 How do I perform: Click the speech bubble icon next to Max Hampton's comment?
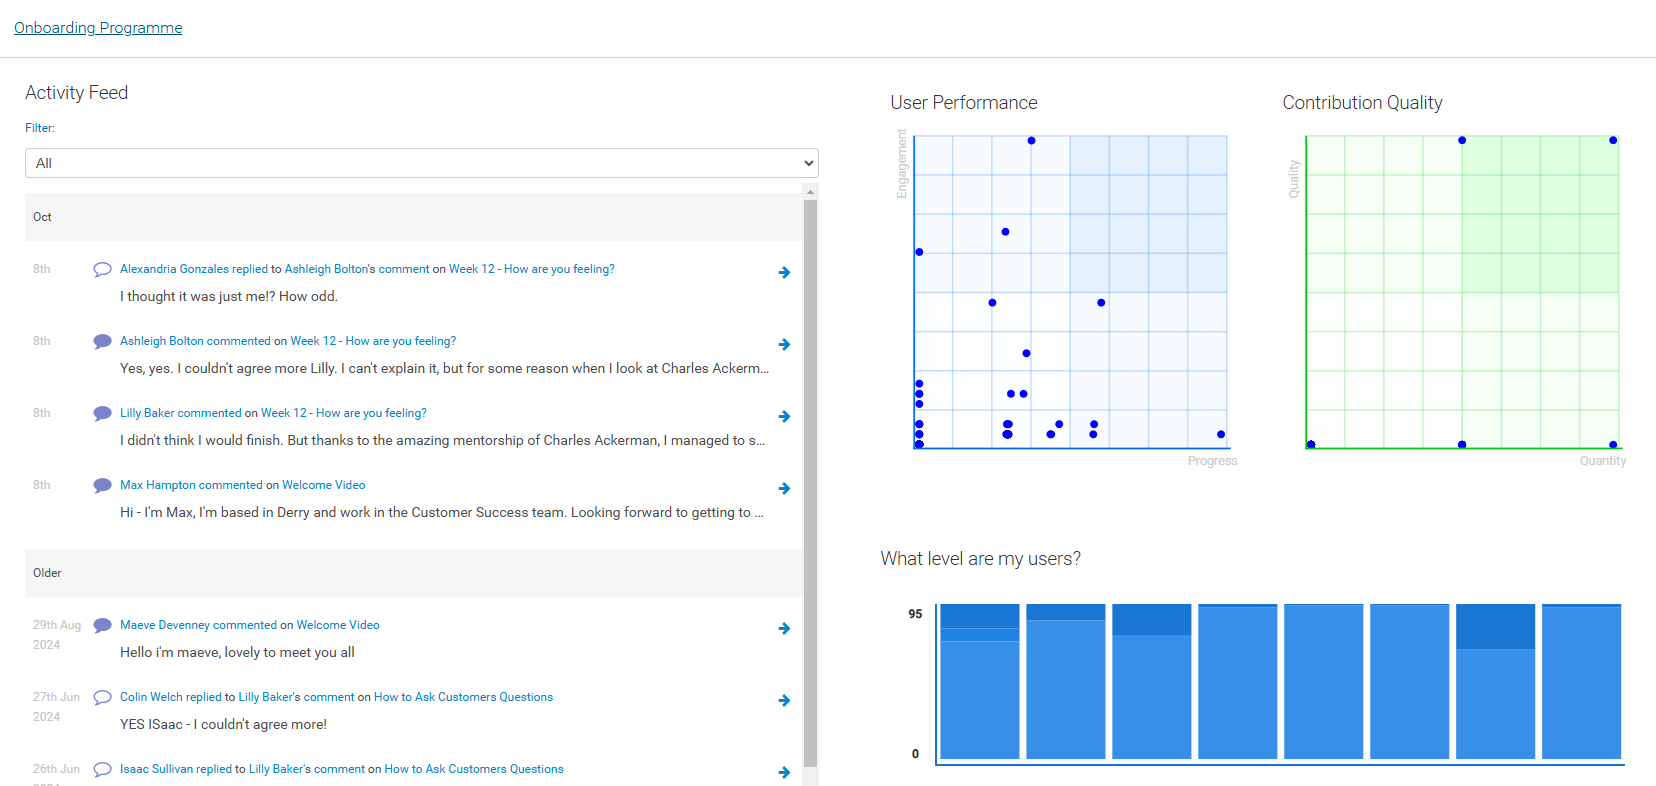coord(102,485)
